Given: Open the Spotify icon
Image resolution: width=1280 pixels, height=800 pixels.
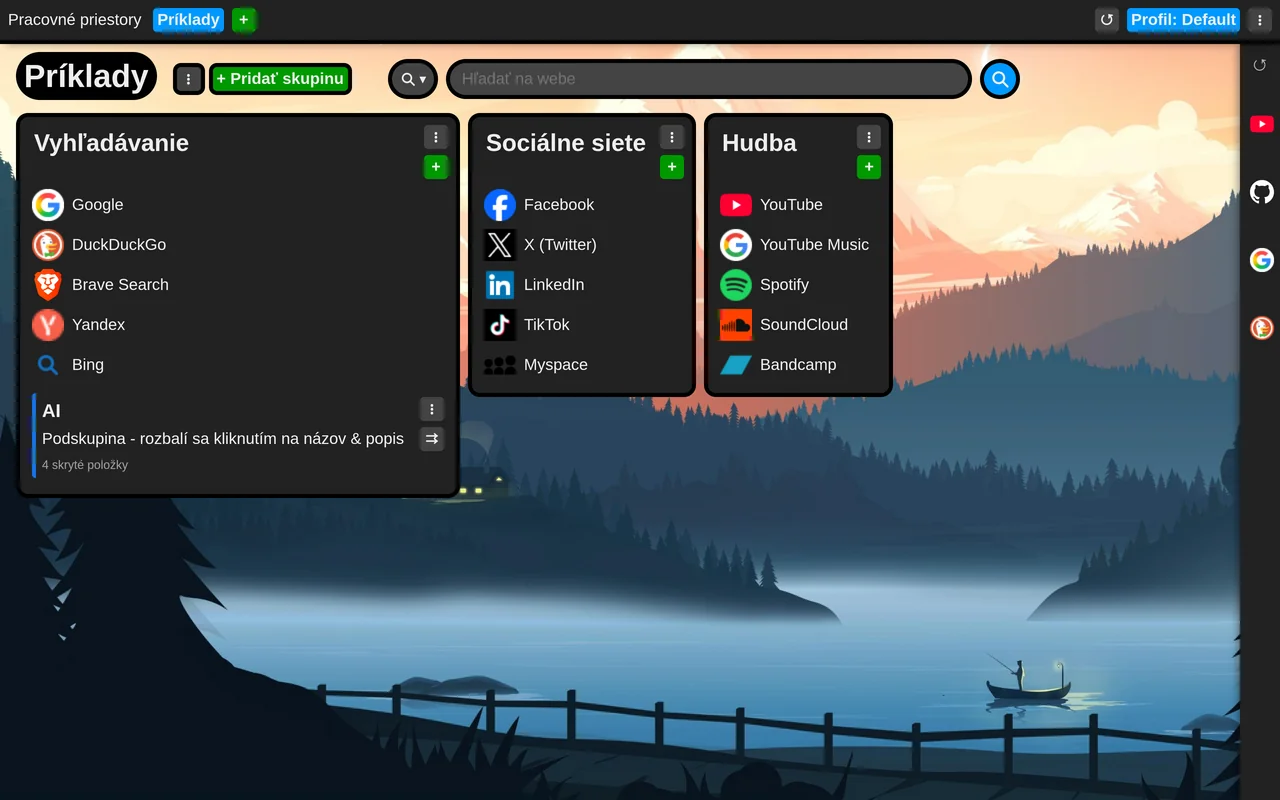Looking at the screenshot, I should [736, 285].
